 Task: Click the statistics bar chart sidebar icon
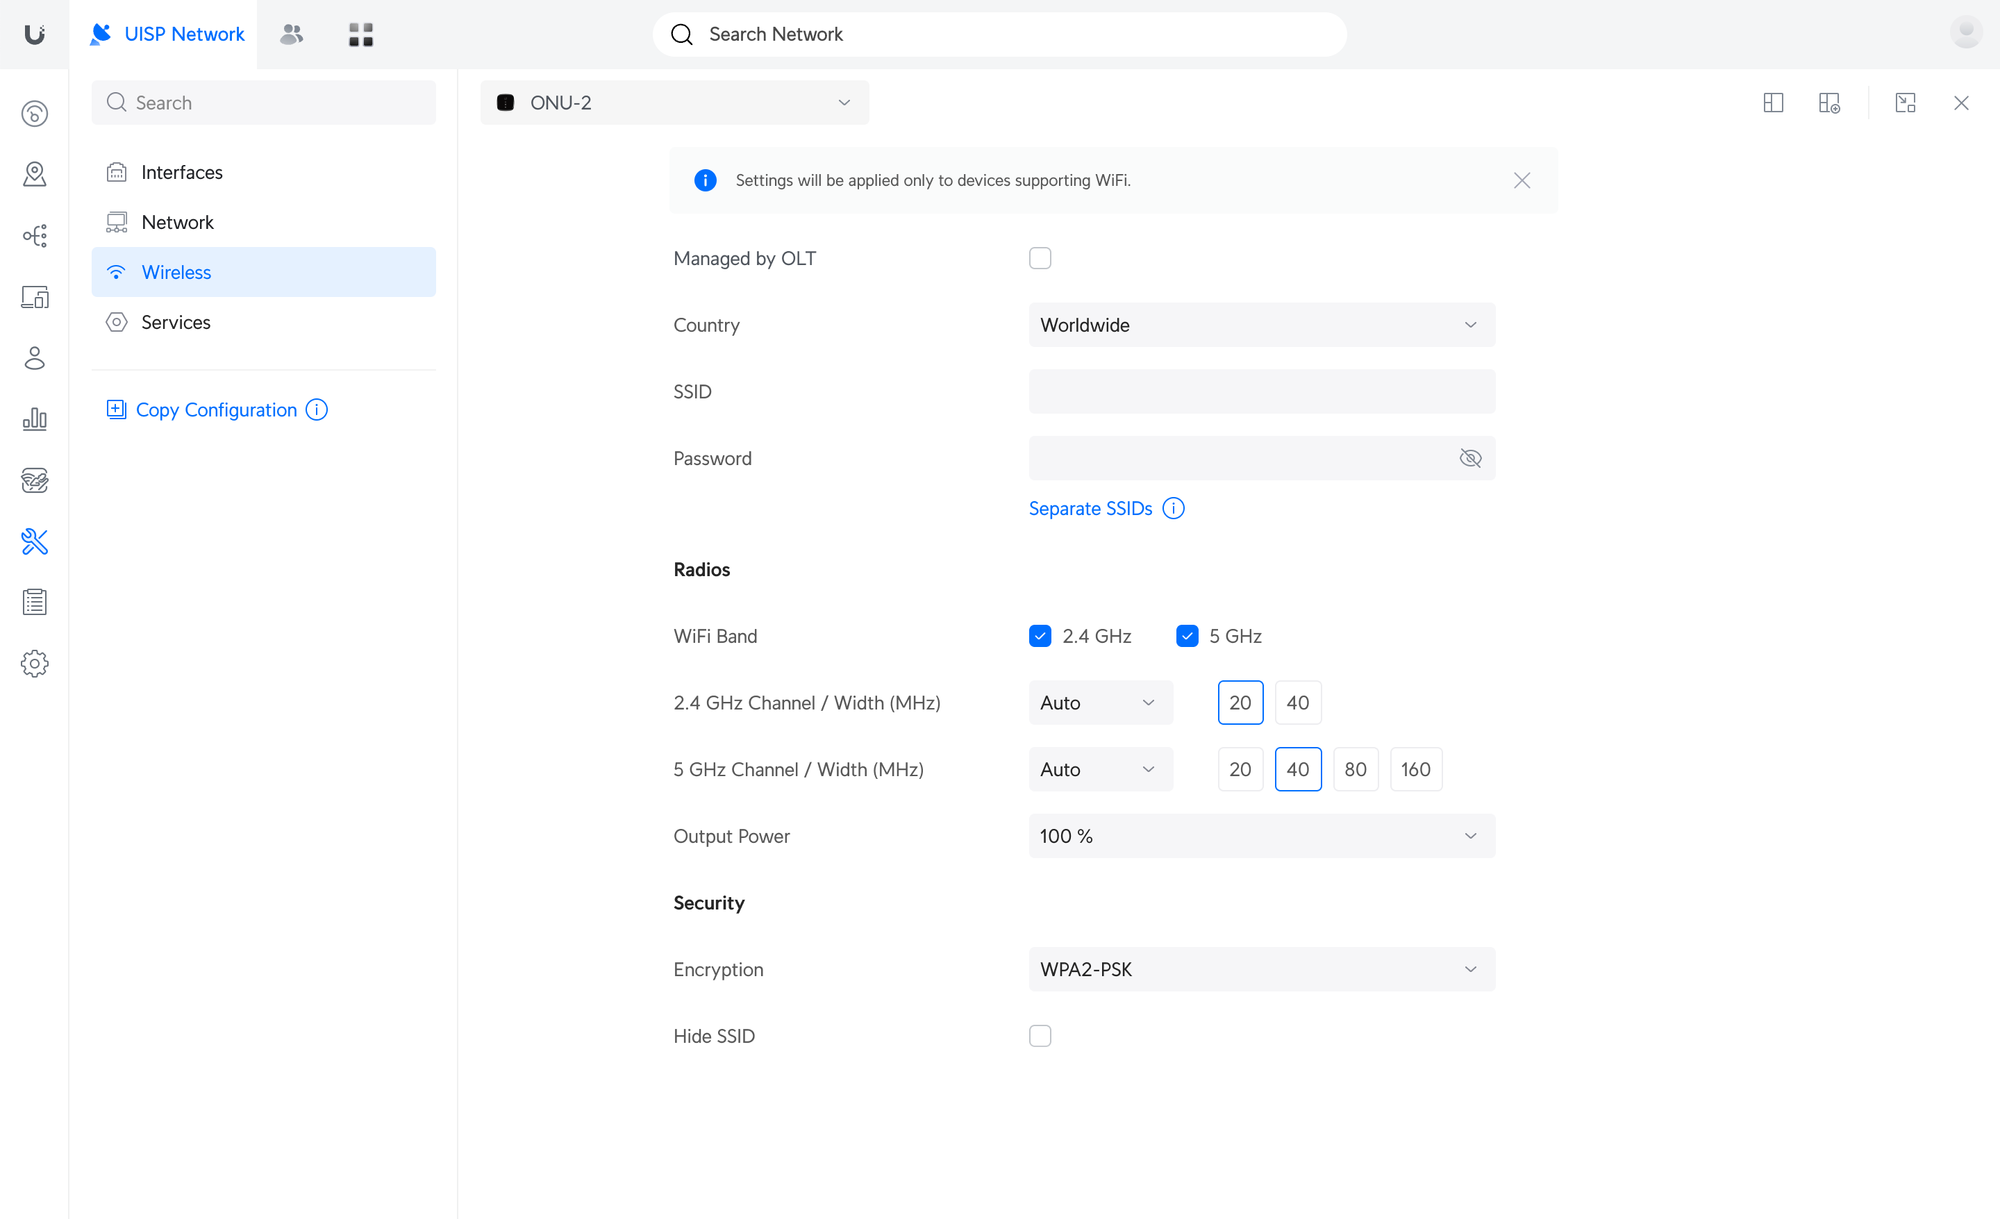pos(34,419)
